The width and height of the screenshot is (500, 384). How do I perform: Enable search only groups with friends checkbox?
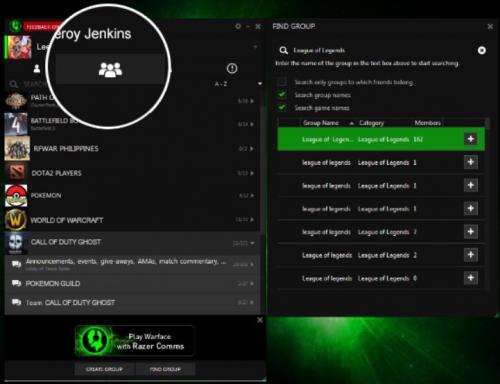coord(282,82)
